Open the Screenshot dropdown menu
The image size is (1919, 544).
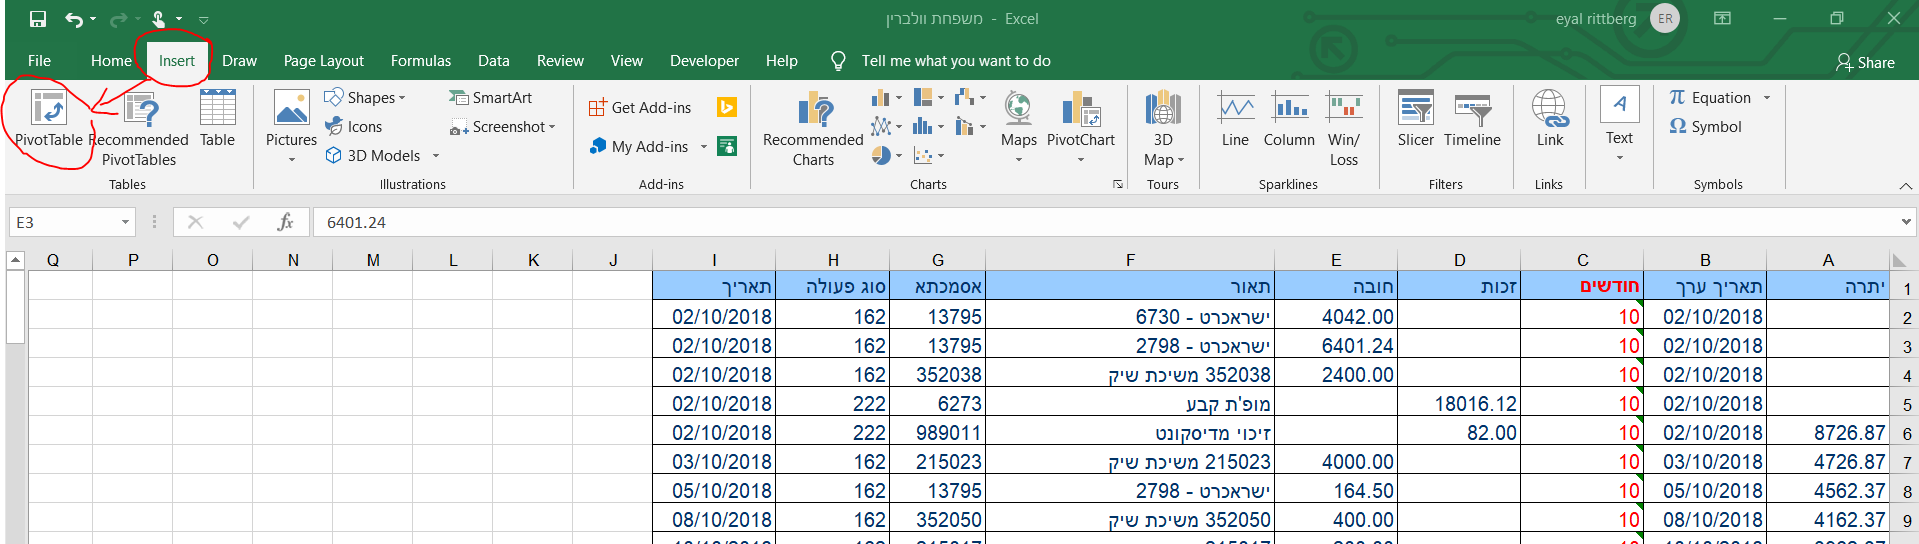coord(503,127)
